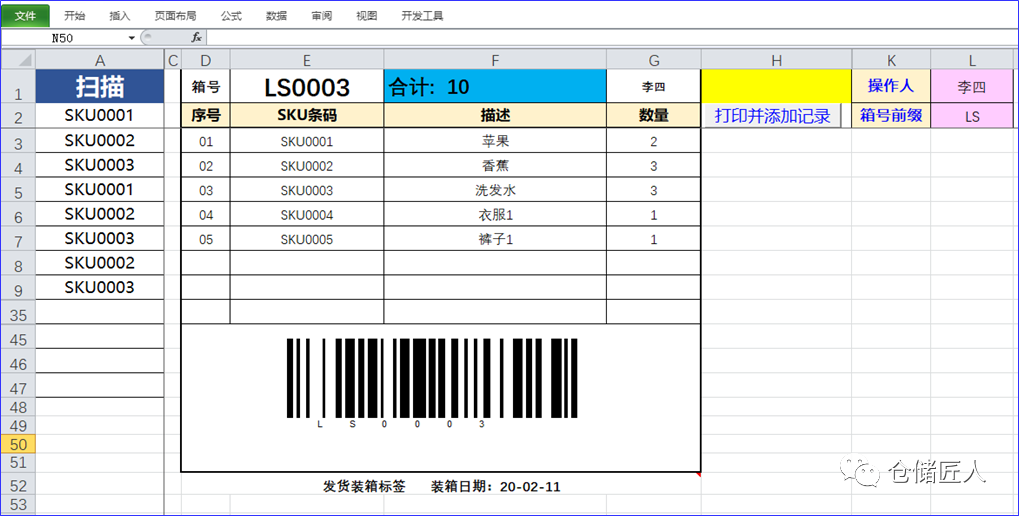This screenshot has width=1019, height=516.
Task: Switch to the 开始 ribbon tab
Action: (x=75, y=16)
